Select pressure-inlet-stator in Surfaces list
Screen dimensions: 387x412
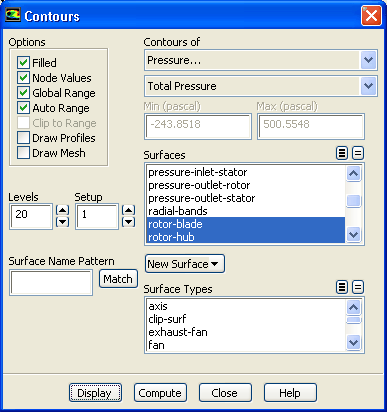[x=246, y=172]
